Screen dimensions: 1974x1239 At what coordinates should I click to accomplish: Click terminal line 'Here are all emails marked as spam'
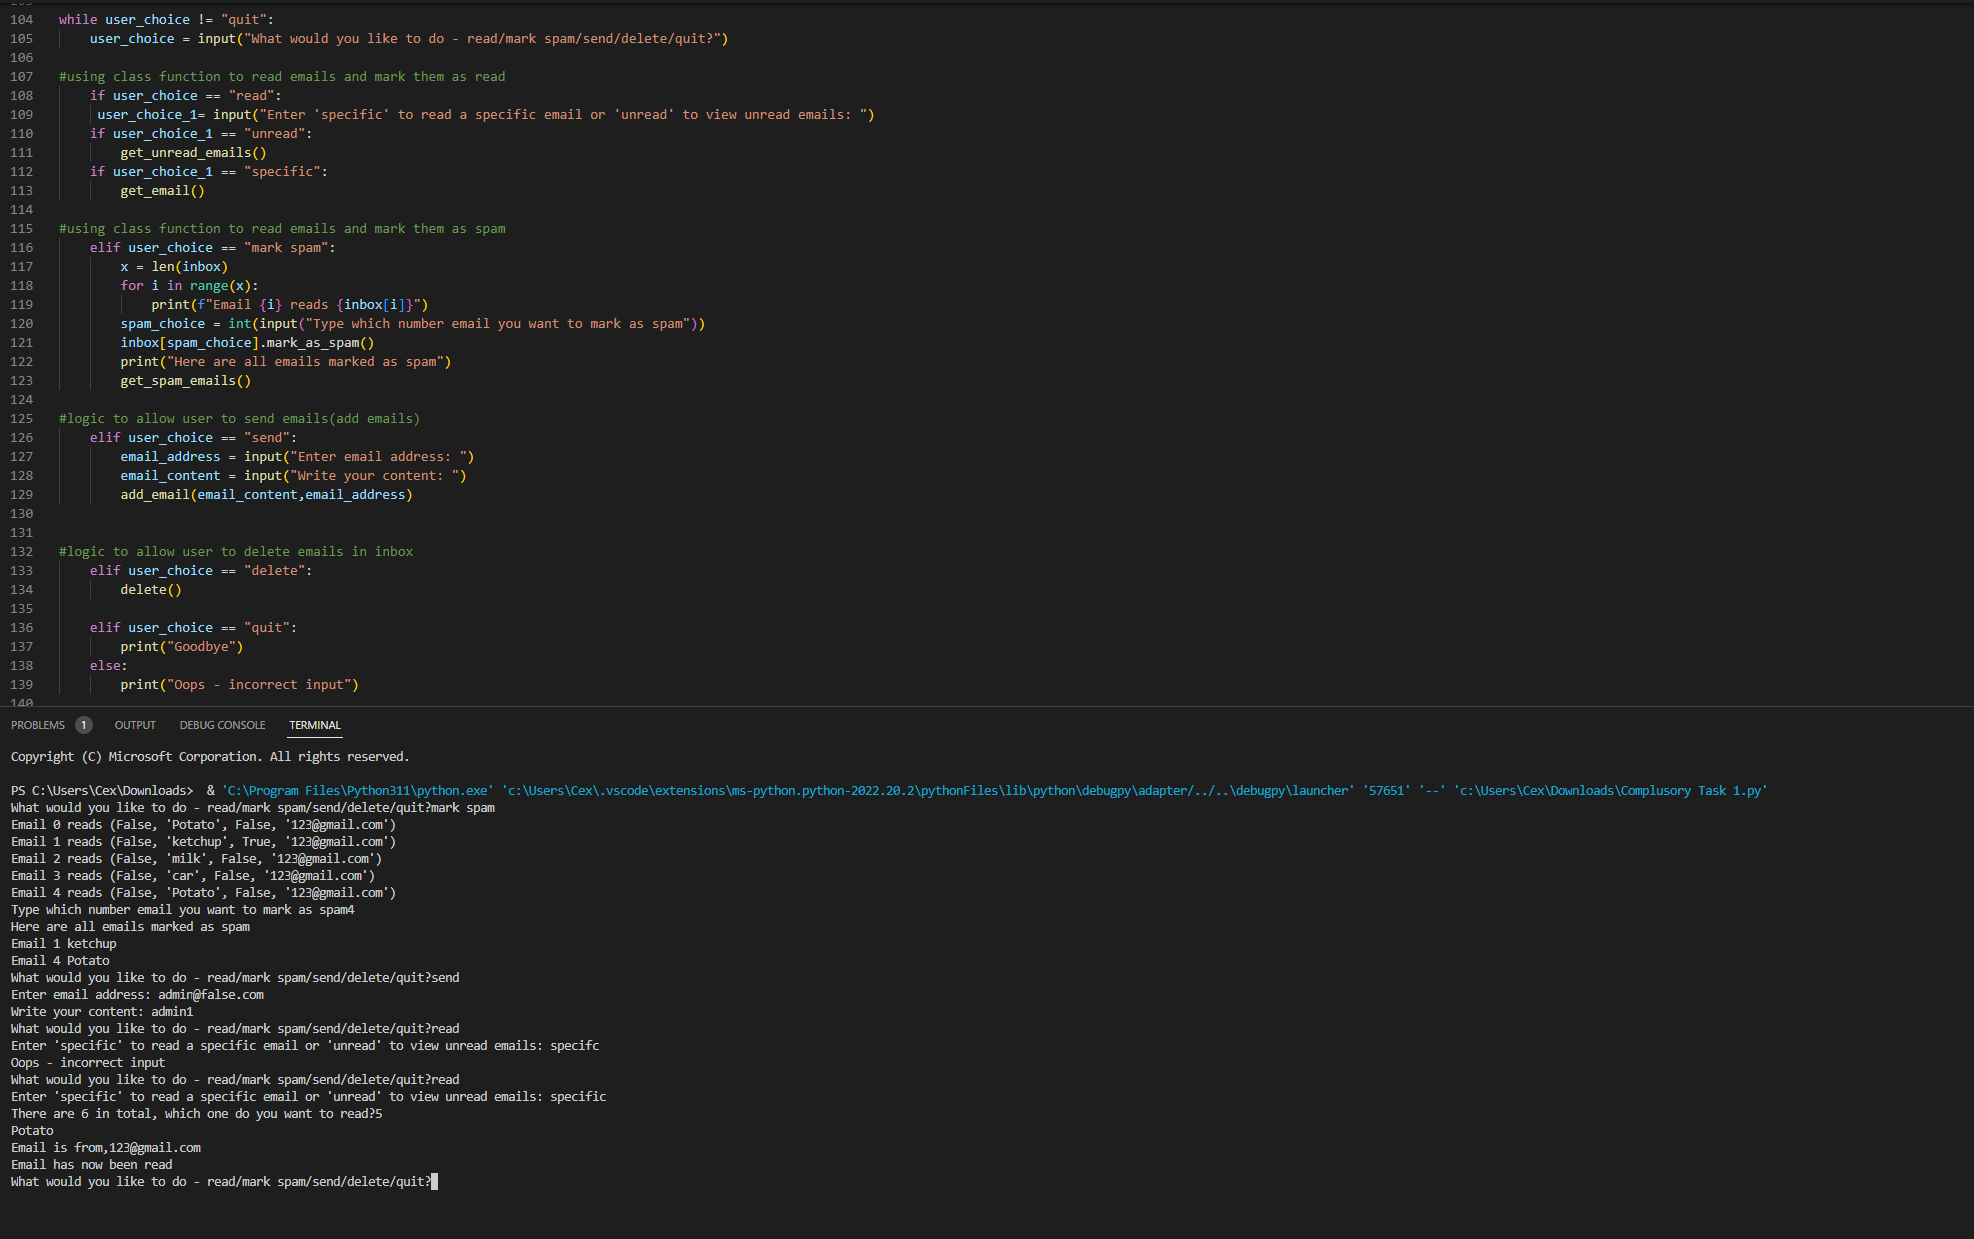pos(131,927)
